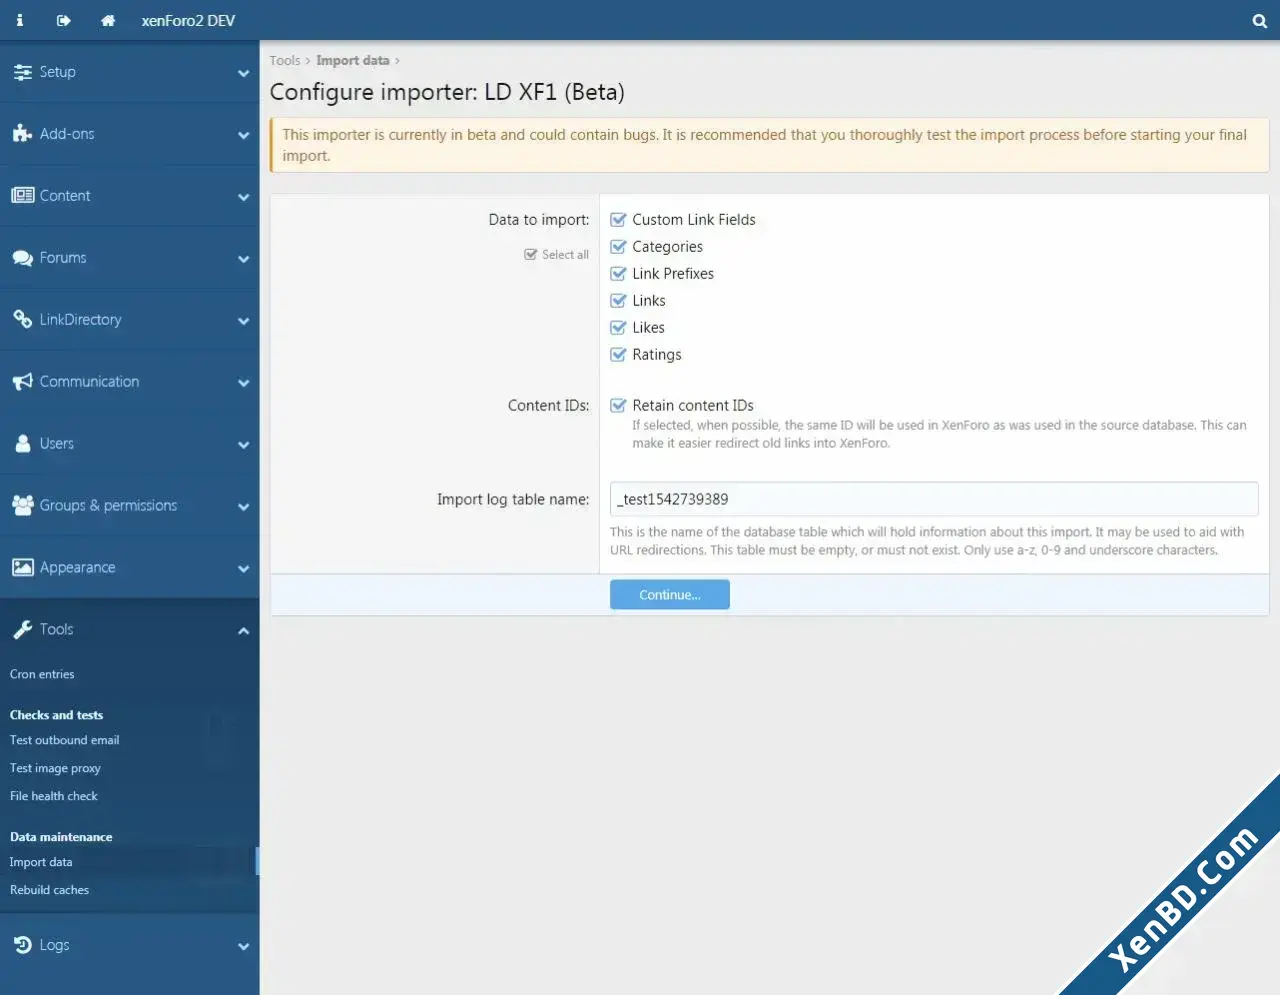The height and width of the screenshot is (995, 1280).
Task: Expand the Forums section chevron
Action: [243, 259]
